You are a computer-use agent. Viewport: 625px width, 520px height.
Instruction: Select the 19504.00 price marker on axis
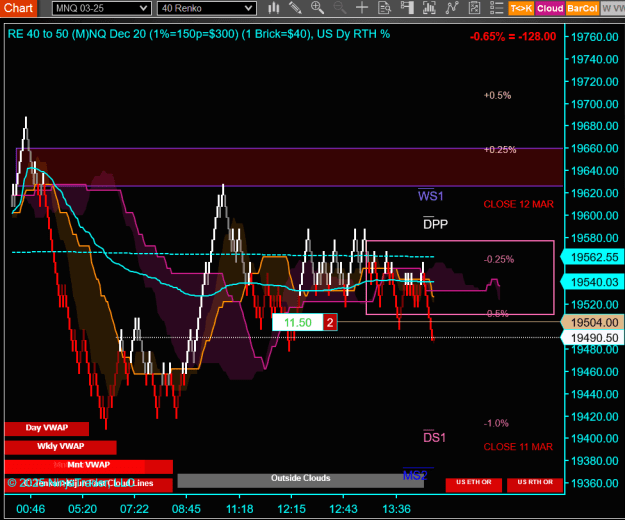click(594, 323)
